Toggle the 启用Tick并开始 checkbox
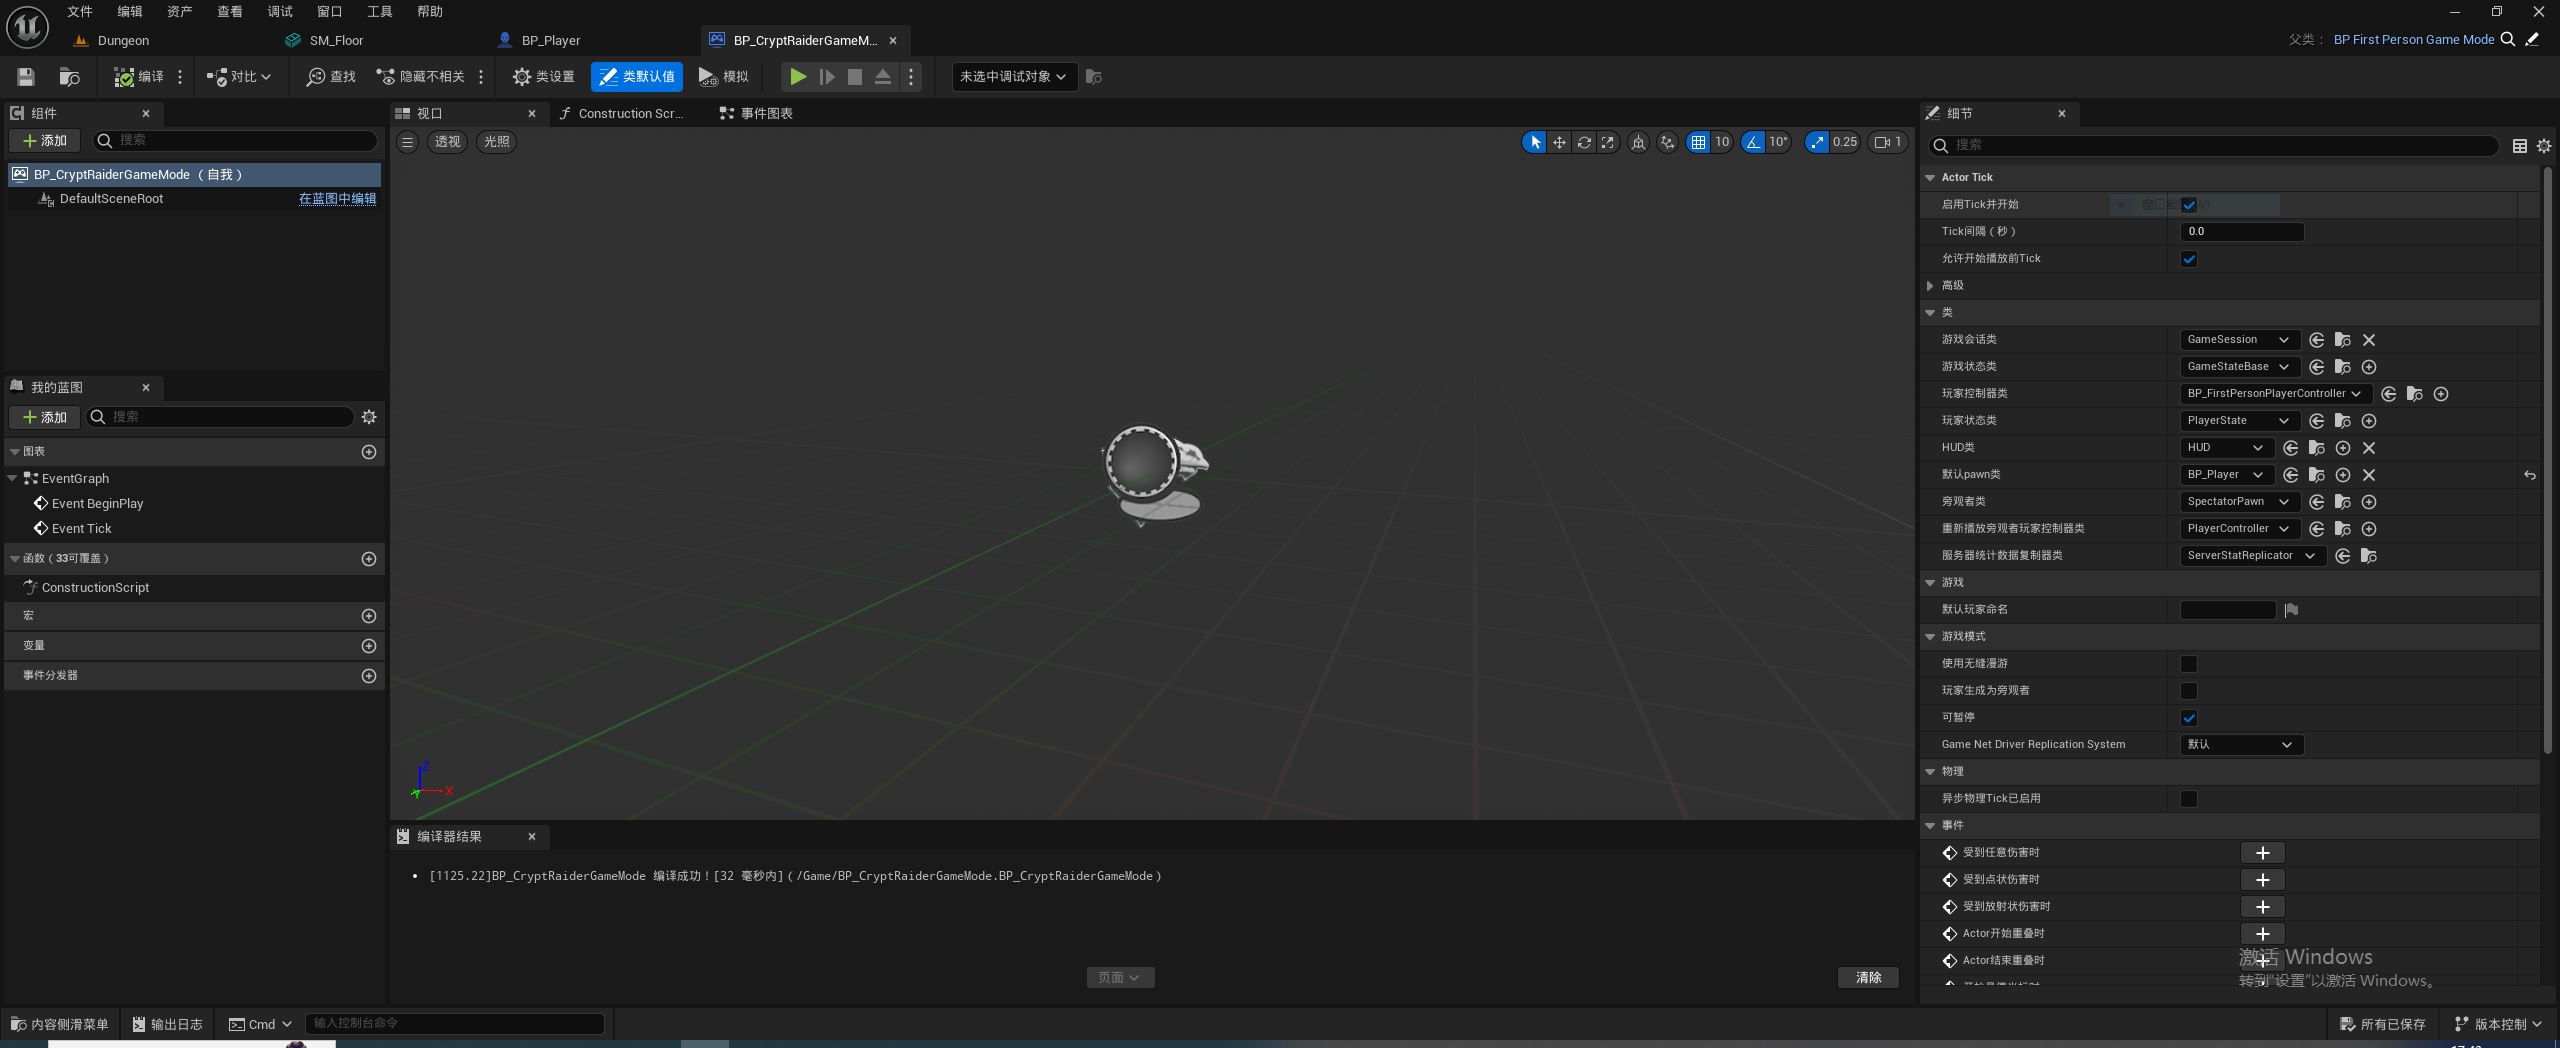The image size is (2560, 1048). (2189, 205)
